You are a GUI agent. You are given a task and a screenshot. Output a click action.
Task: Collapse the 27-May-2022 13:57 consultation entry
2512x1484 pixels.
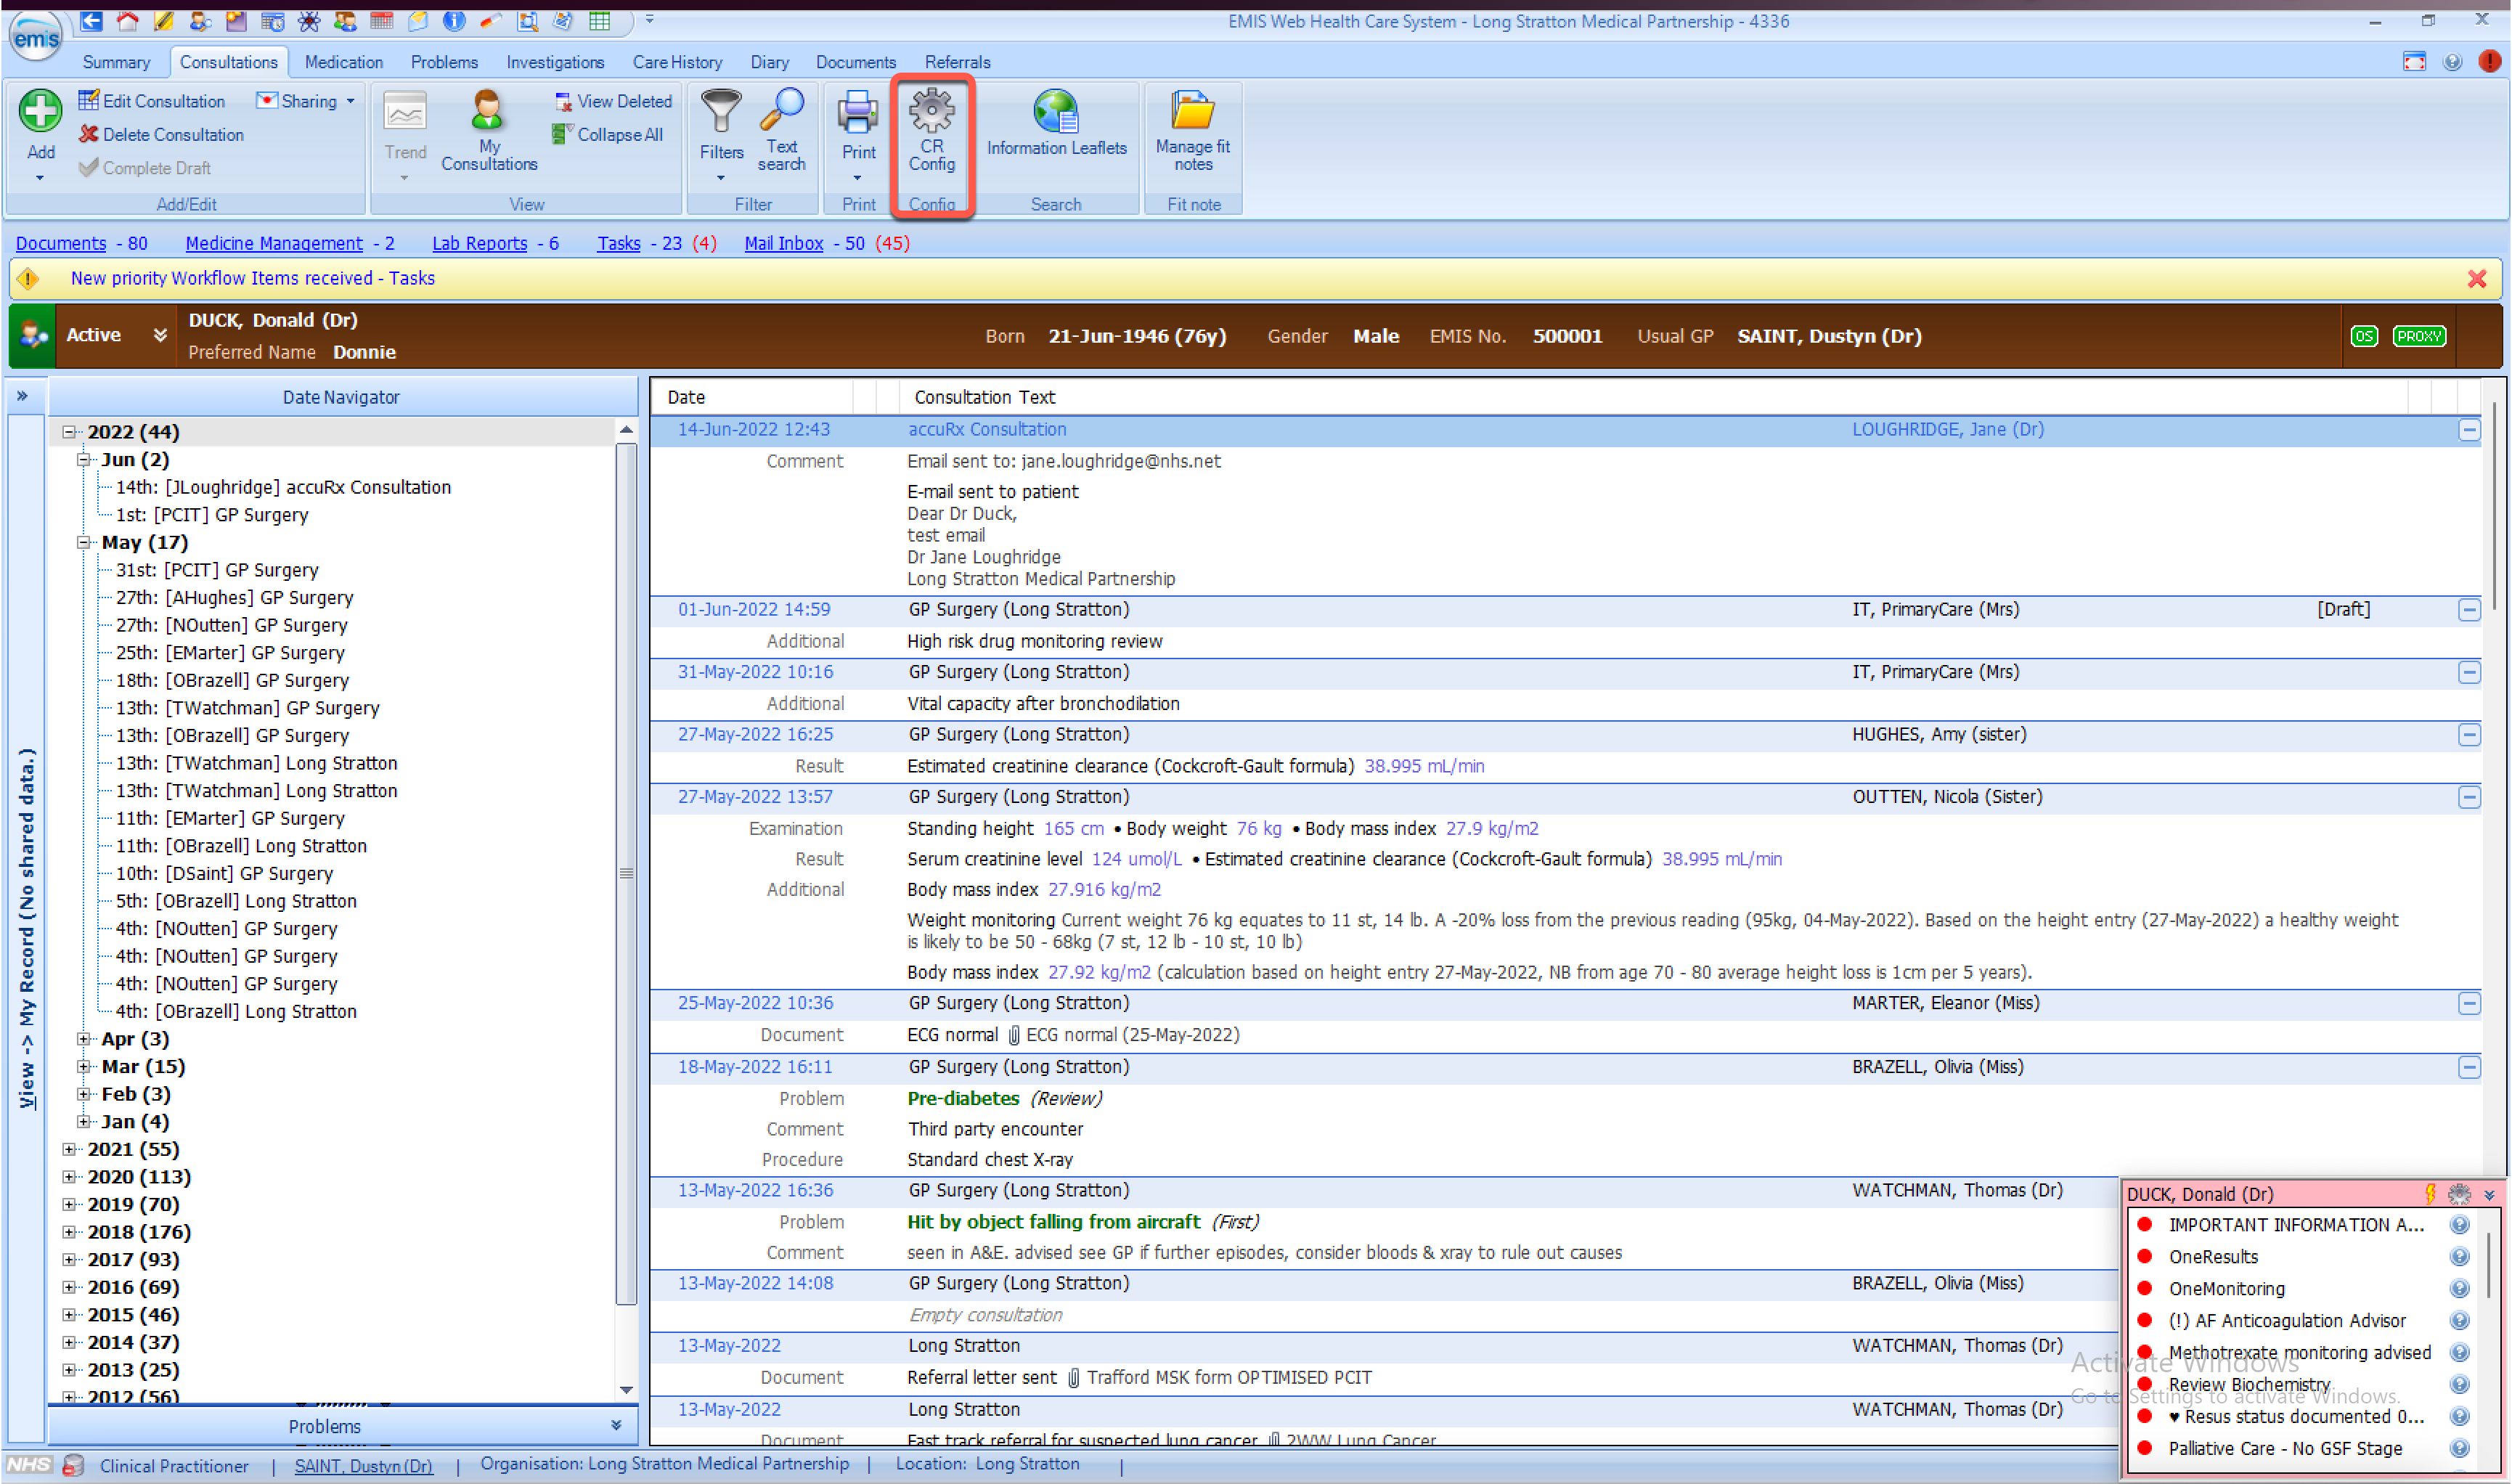pos(2469,798)
